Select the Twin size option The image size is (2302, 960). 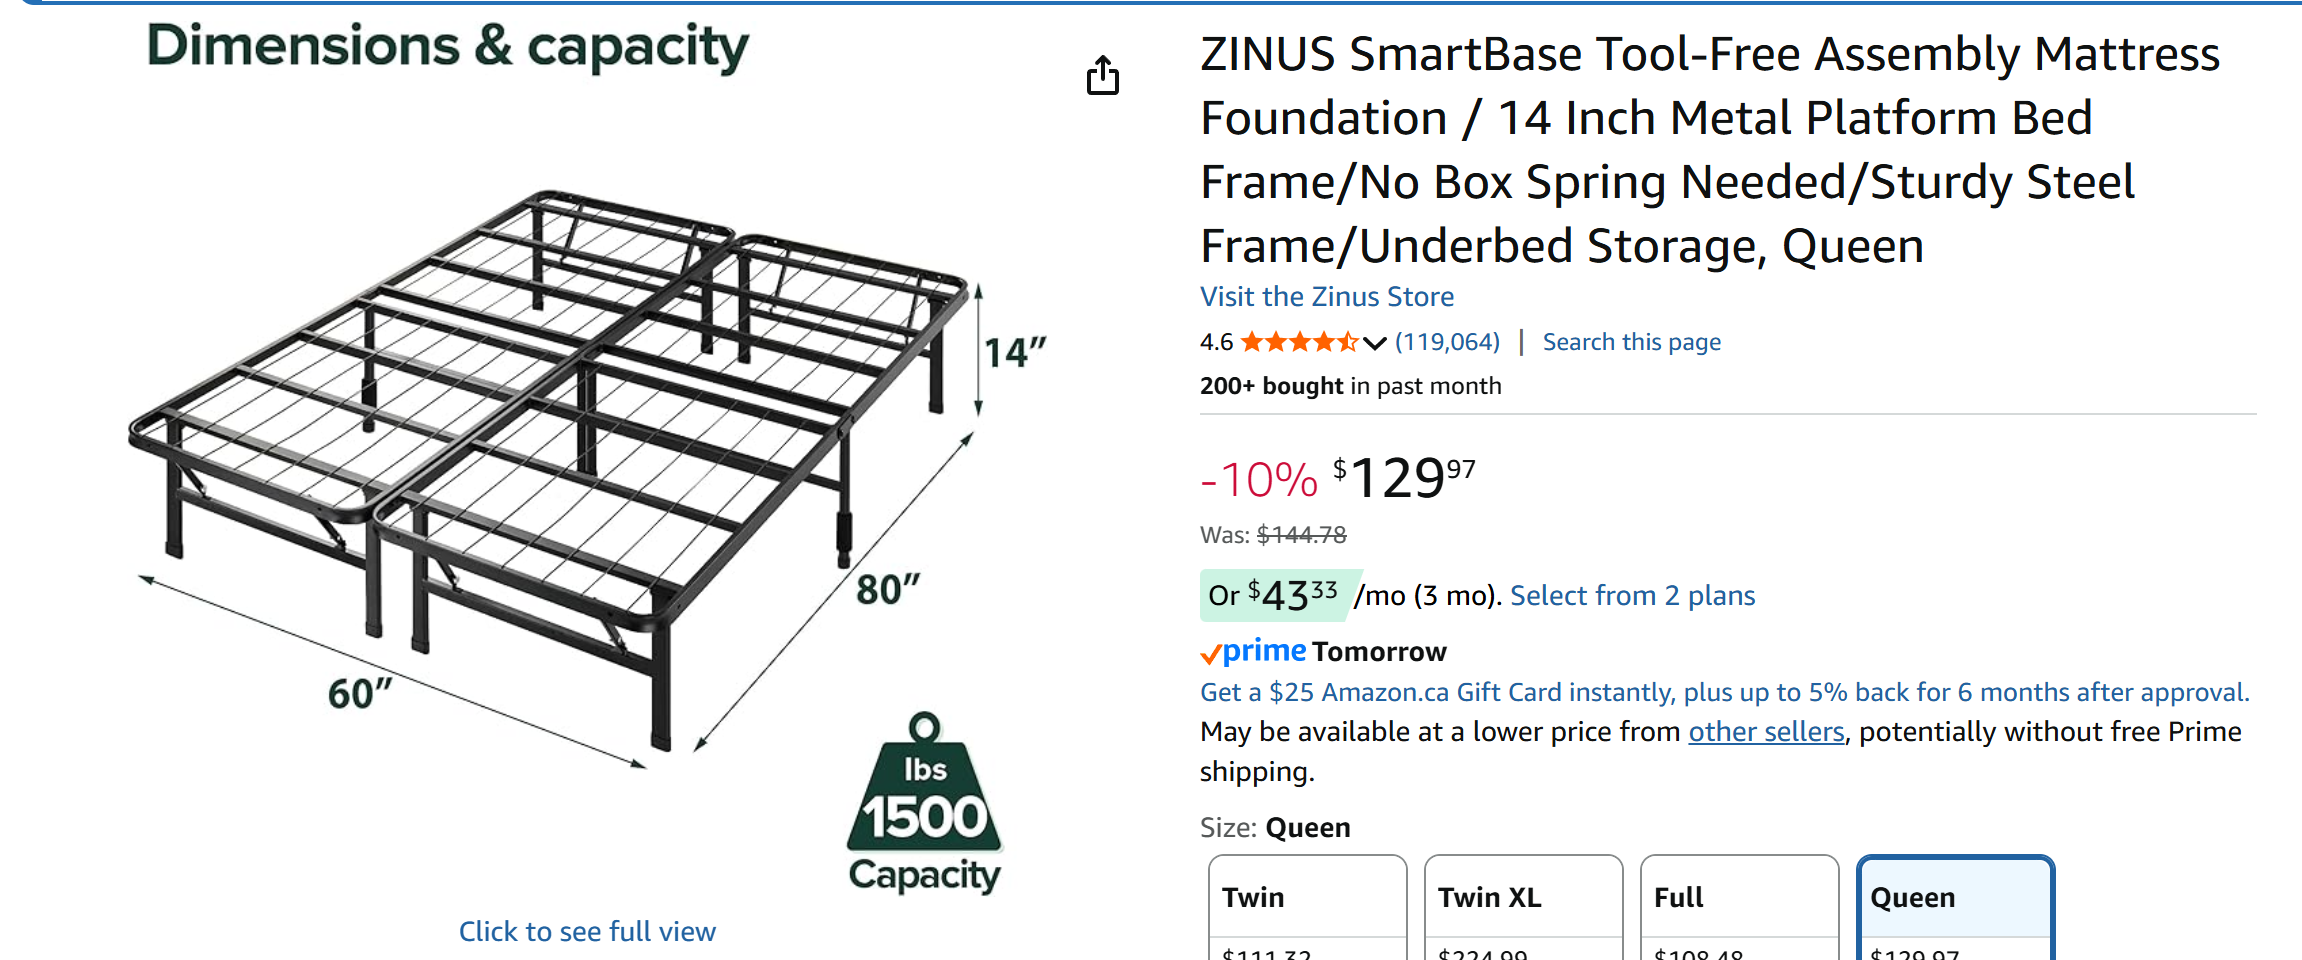tap(1307, 906)
